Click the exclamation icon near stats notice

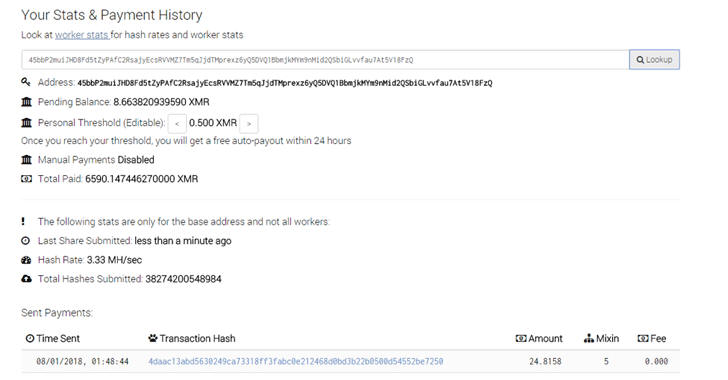coord(23,222)
